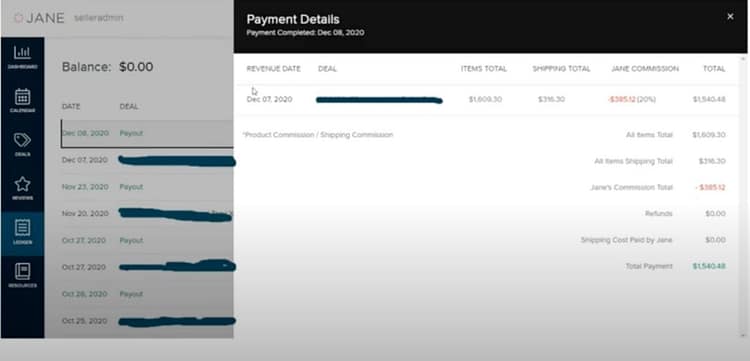The width and height of the screenshot is (750, 361).
Task: Click the Dec 07, 2020 ledger date
Action: pos(85,160)
